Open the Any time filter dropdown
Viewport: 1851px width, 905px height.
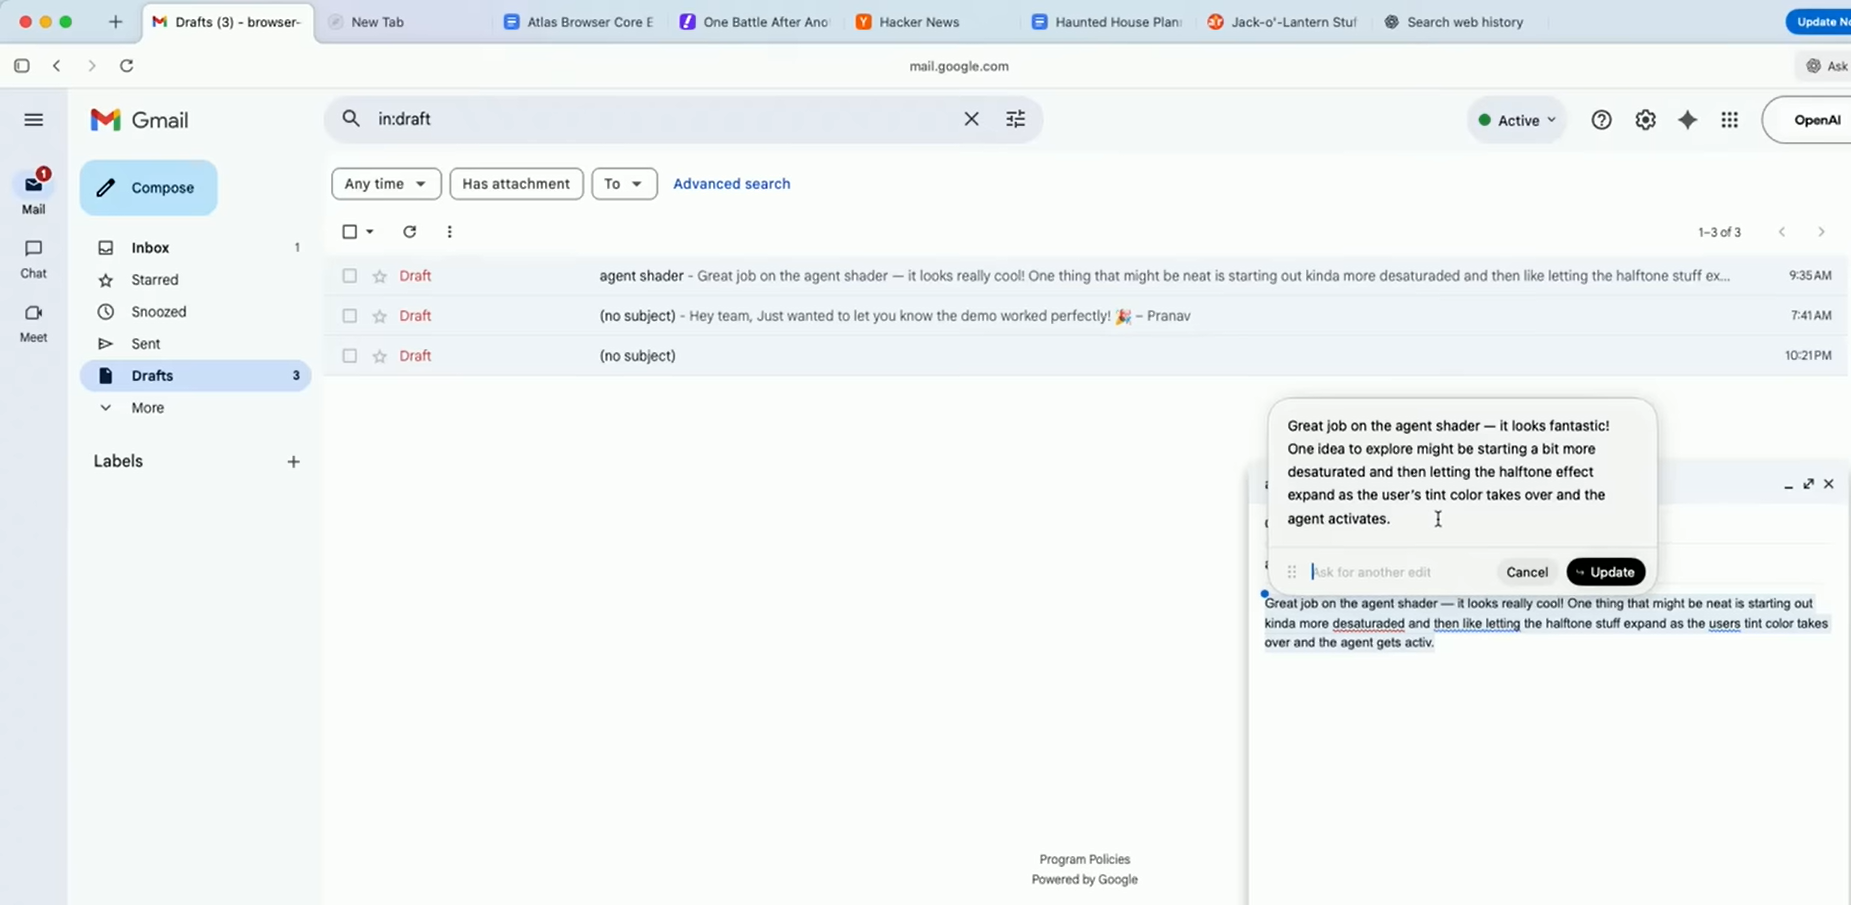pos(385,184)
